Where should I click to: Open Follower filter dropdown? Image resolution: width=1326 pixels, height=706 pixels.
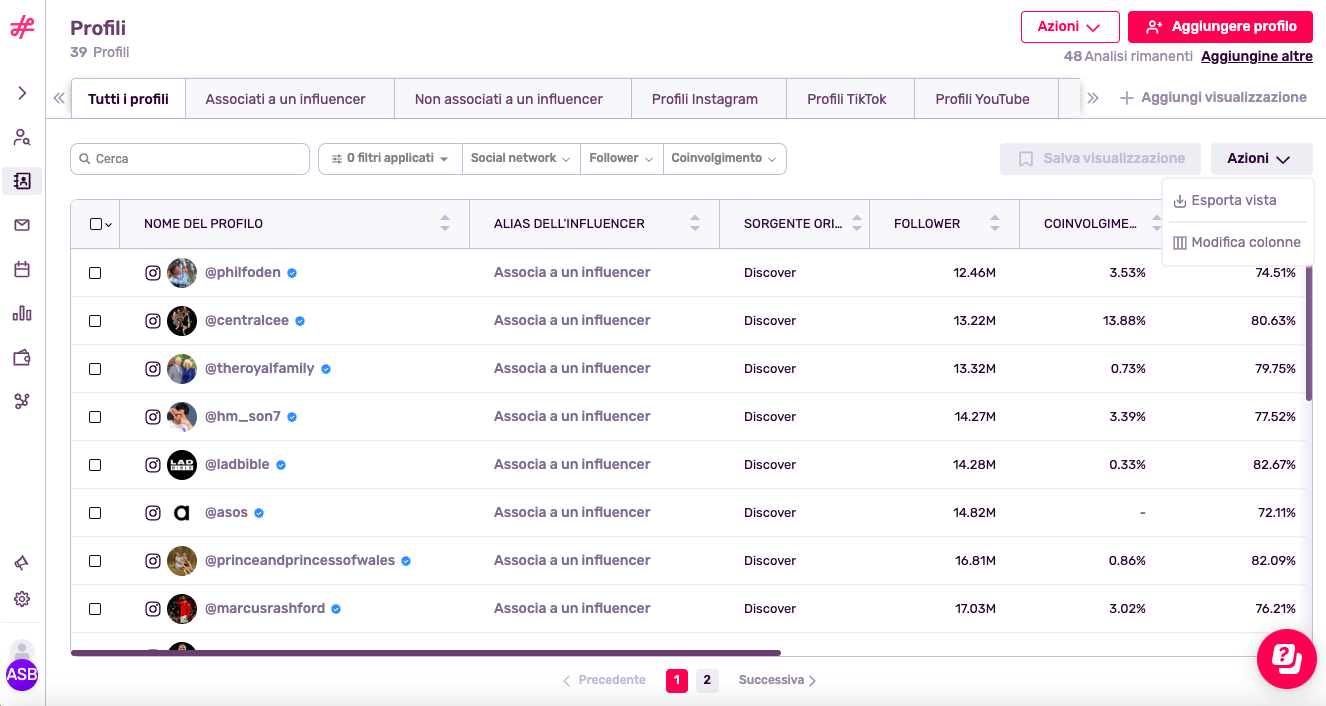click(621, 158)
